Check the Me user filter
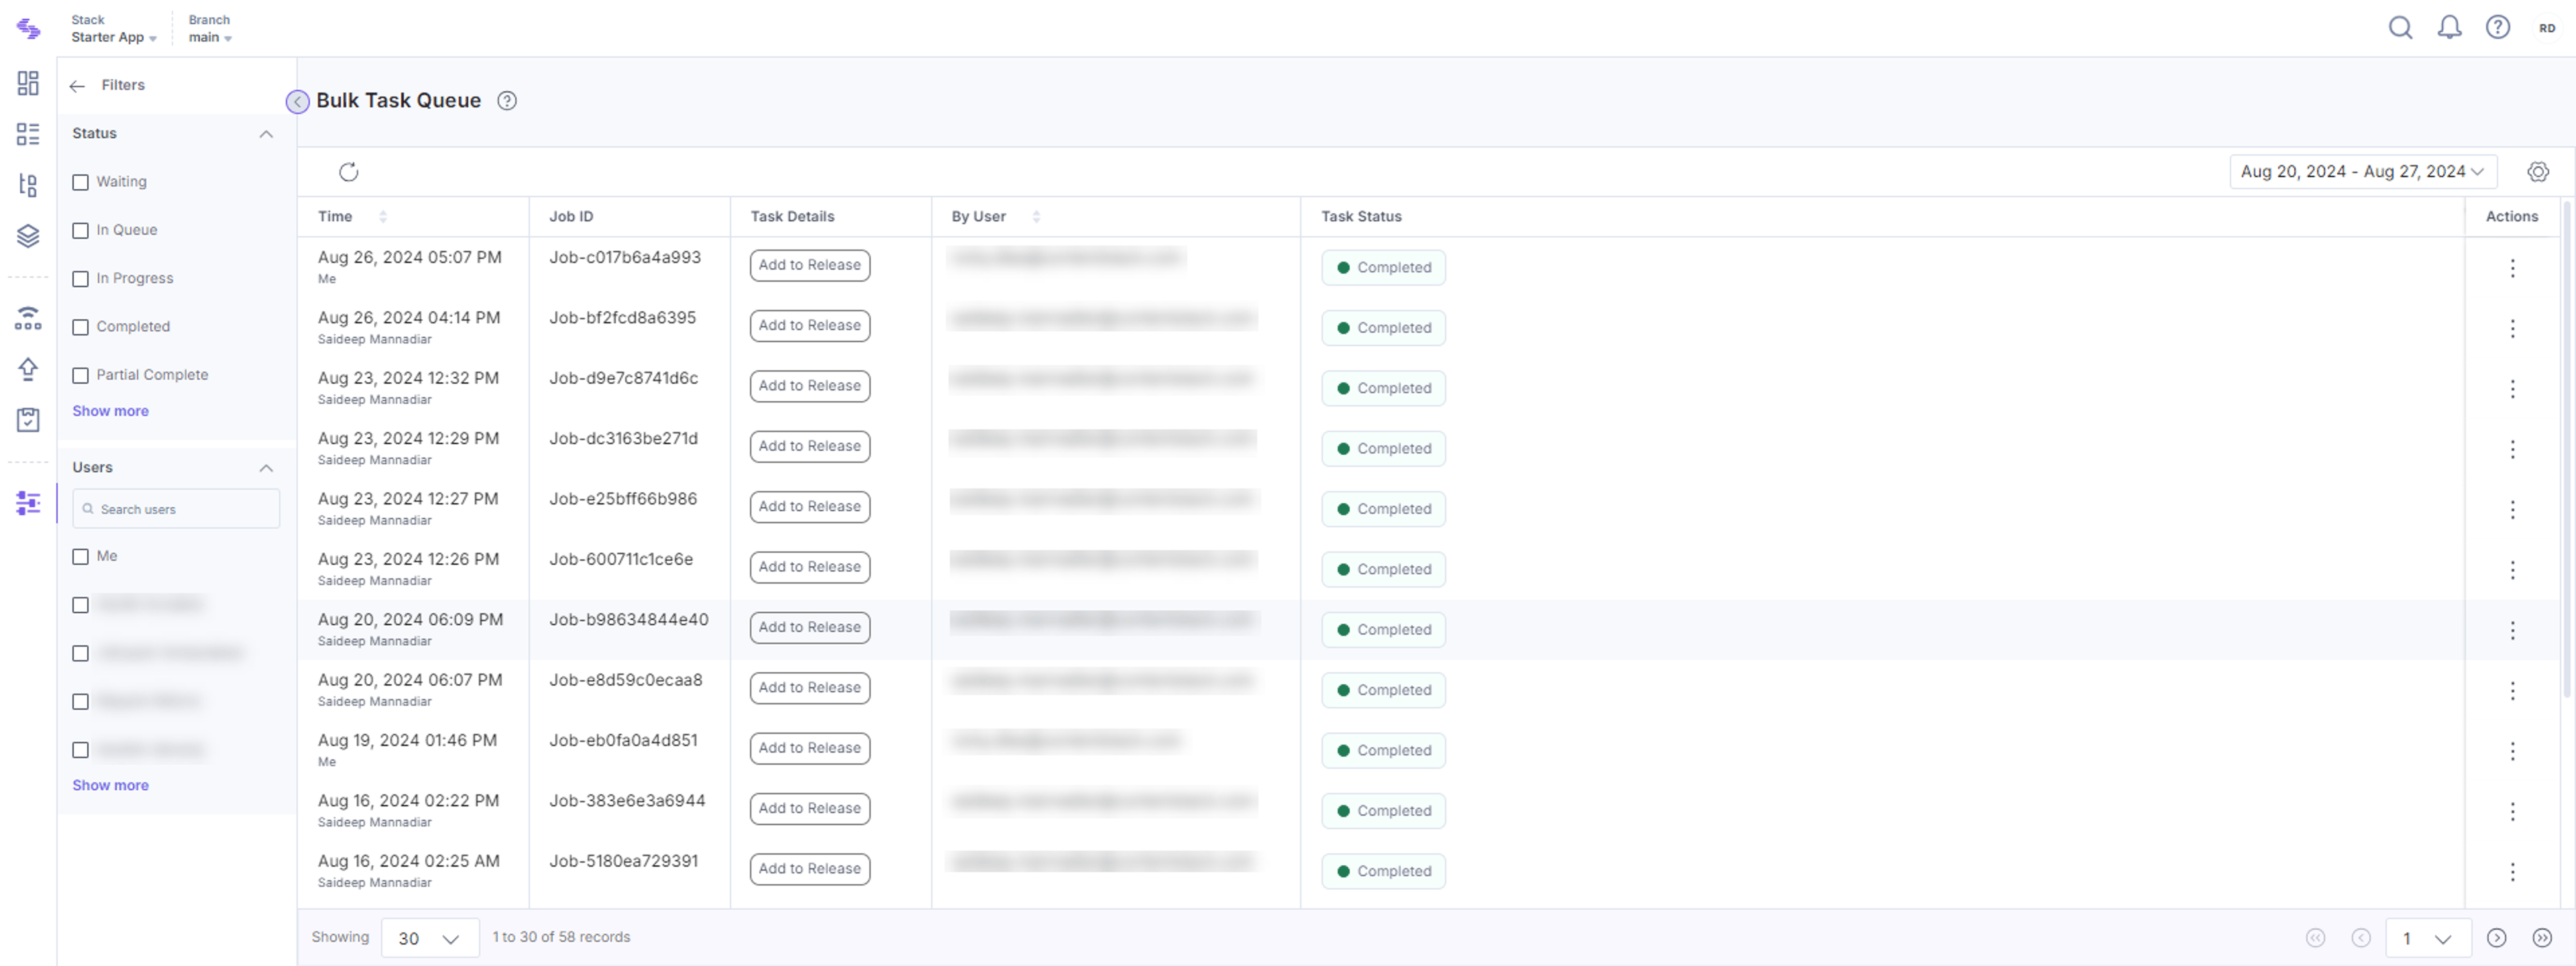The height and width of the screenshot is (966, 2576). point(81,557)
